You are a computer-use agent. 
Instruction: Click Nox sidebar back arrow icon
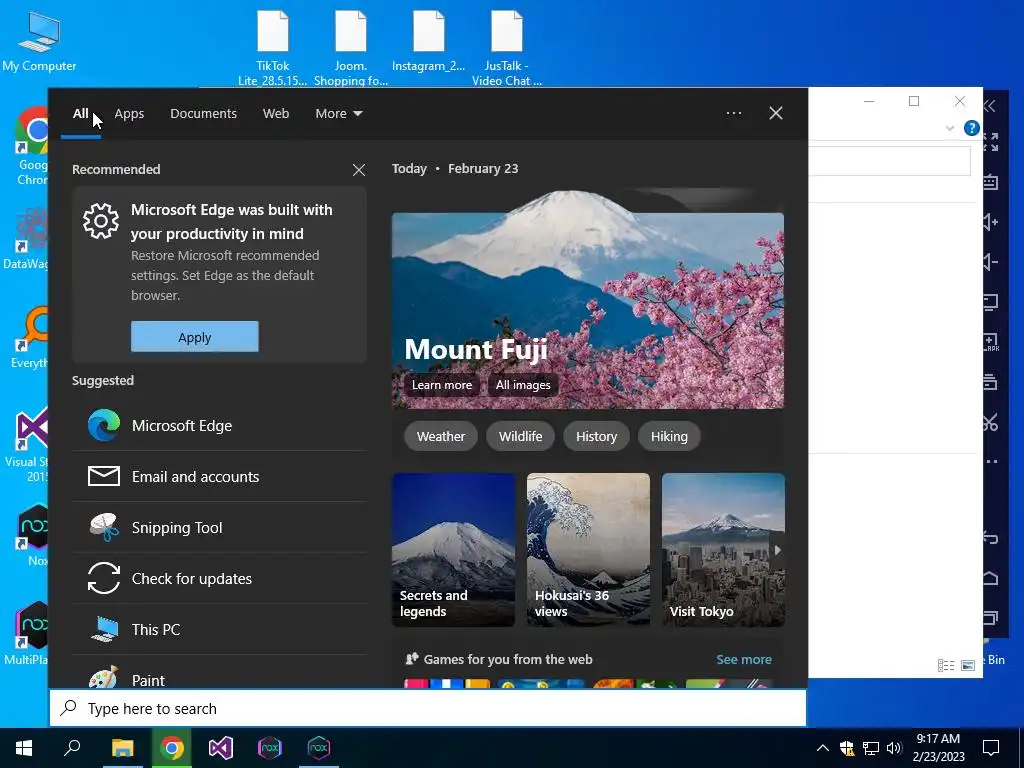tap(990, 538)
